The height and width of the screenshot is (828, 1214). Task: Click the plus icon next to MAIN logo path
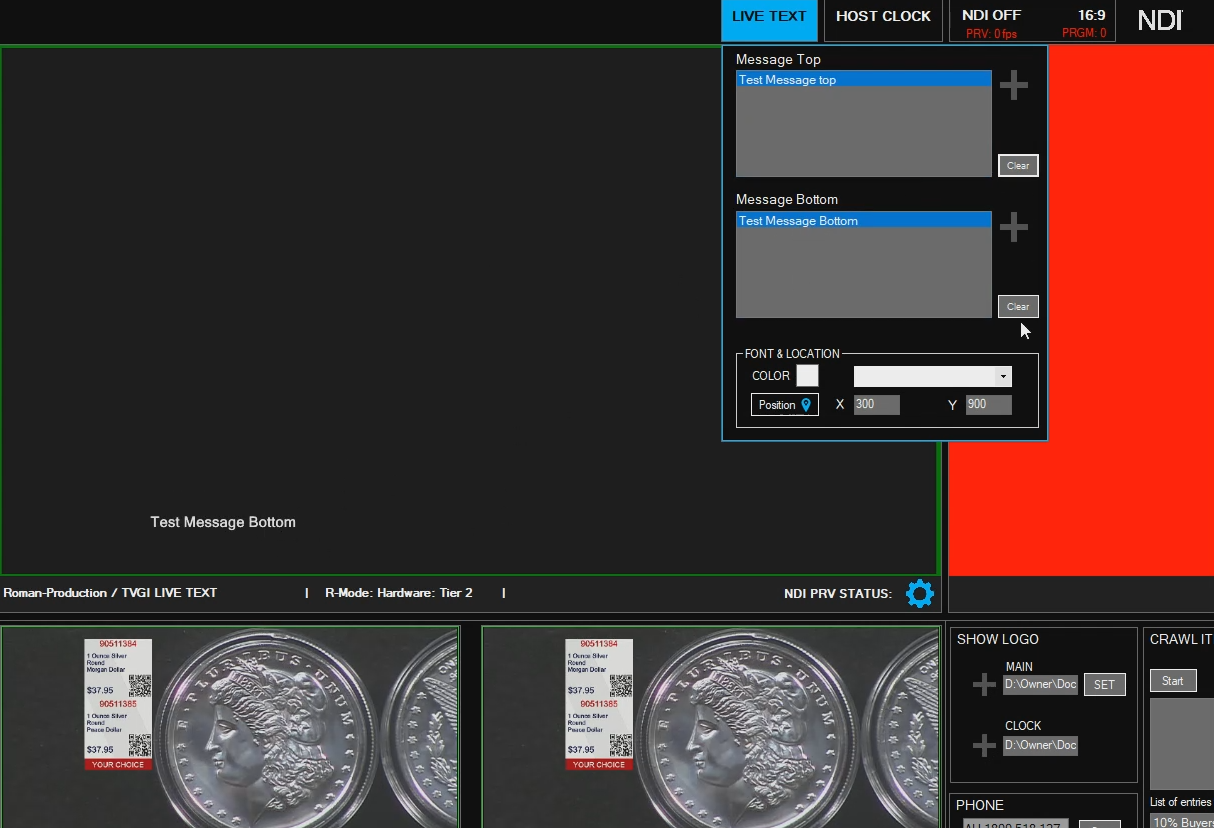(x=983, y=684)
